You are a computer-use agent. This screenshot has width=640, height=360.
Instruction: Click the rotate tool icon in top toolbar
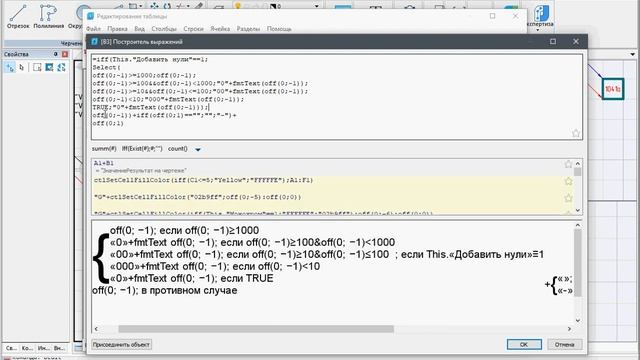coord(167,5)
